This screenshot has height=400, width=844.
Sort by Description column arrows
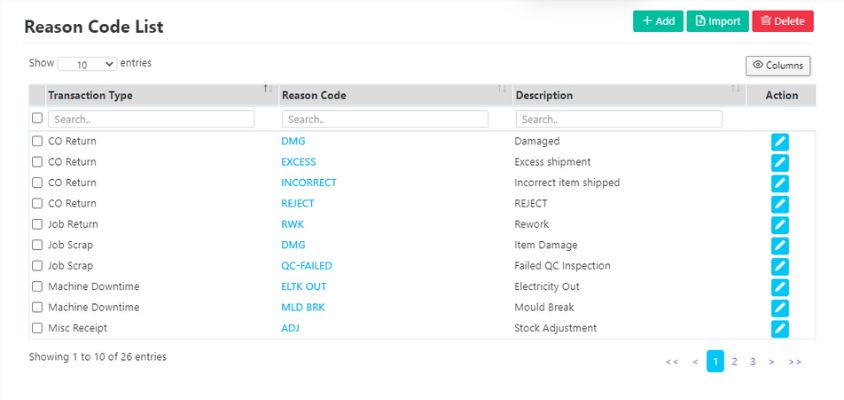(736, 88)
